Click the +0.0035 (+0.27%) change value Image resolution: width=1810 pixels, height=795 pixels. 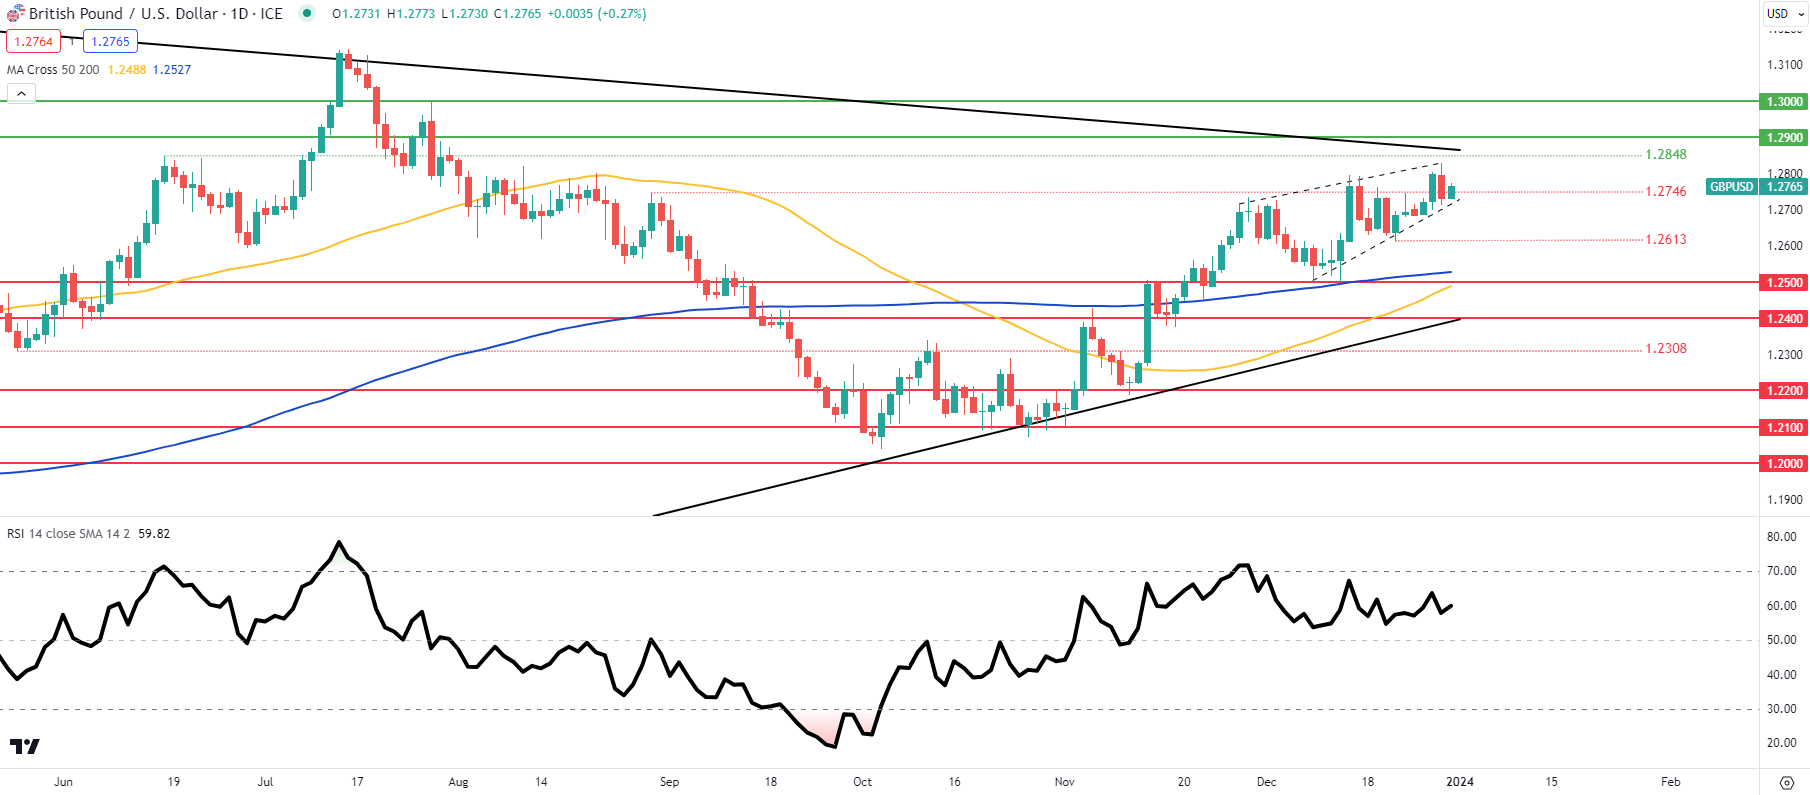tap(597, 13)
